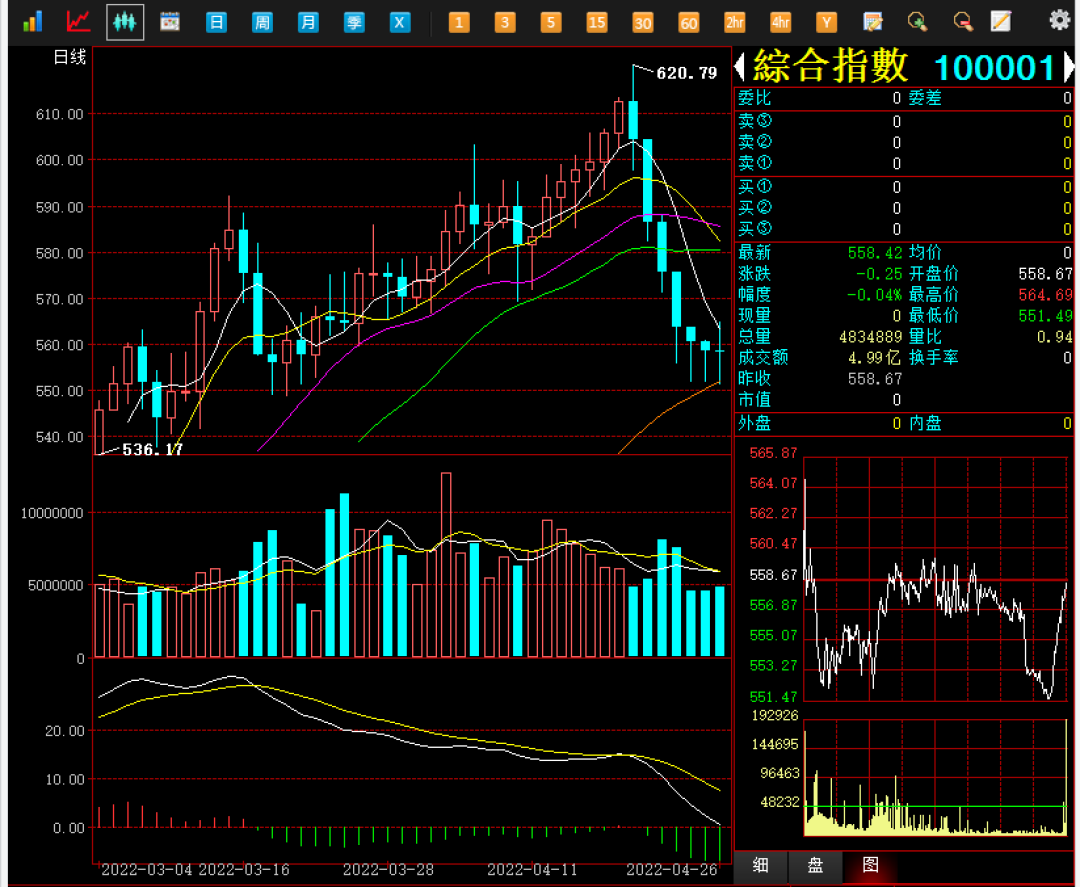The height and width of the screenshot is (887, 1080).
Task: Select the 15-minute interval icon
Action: click(x=596, y=22)
